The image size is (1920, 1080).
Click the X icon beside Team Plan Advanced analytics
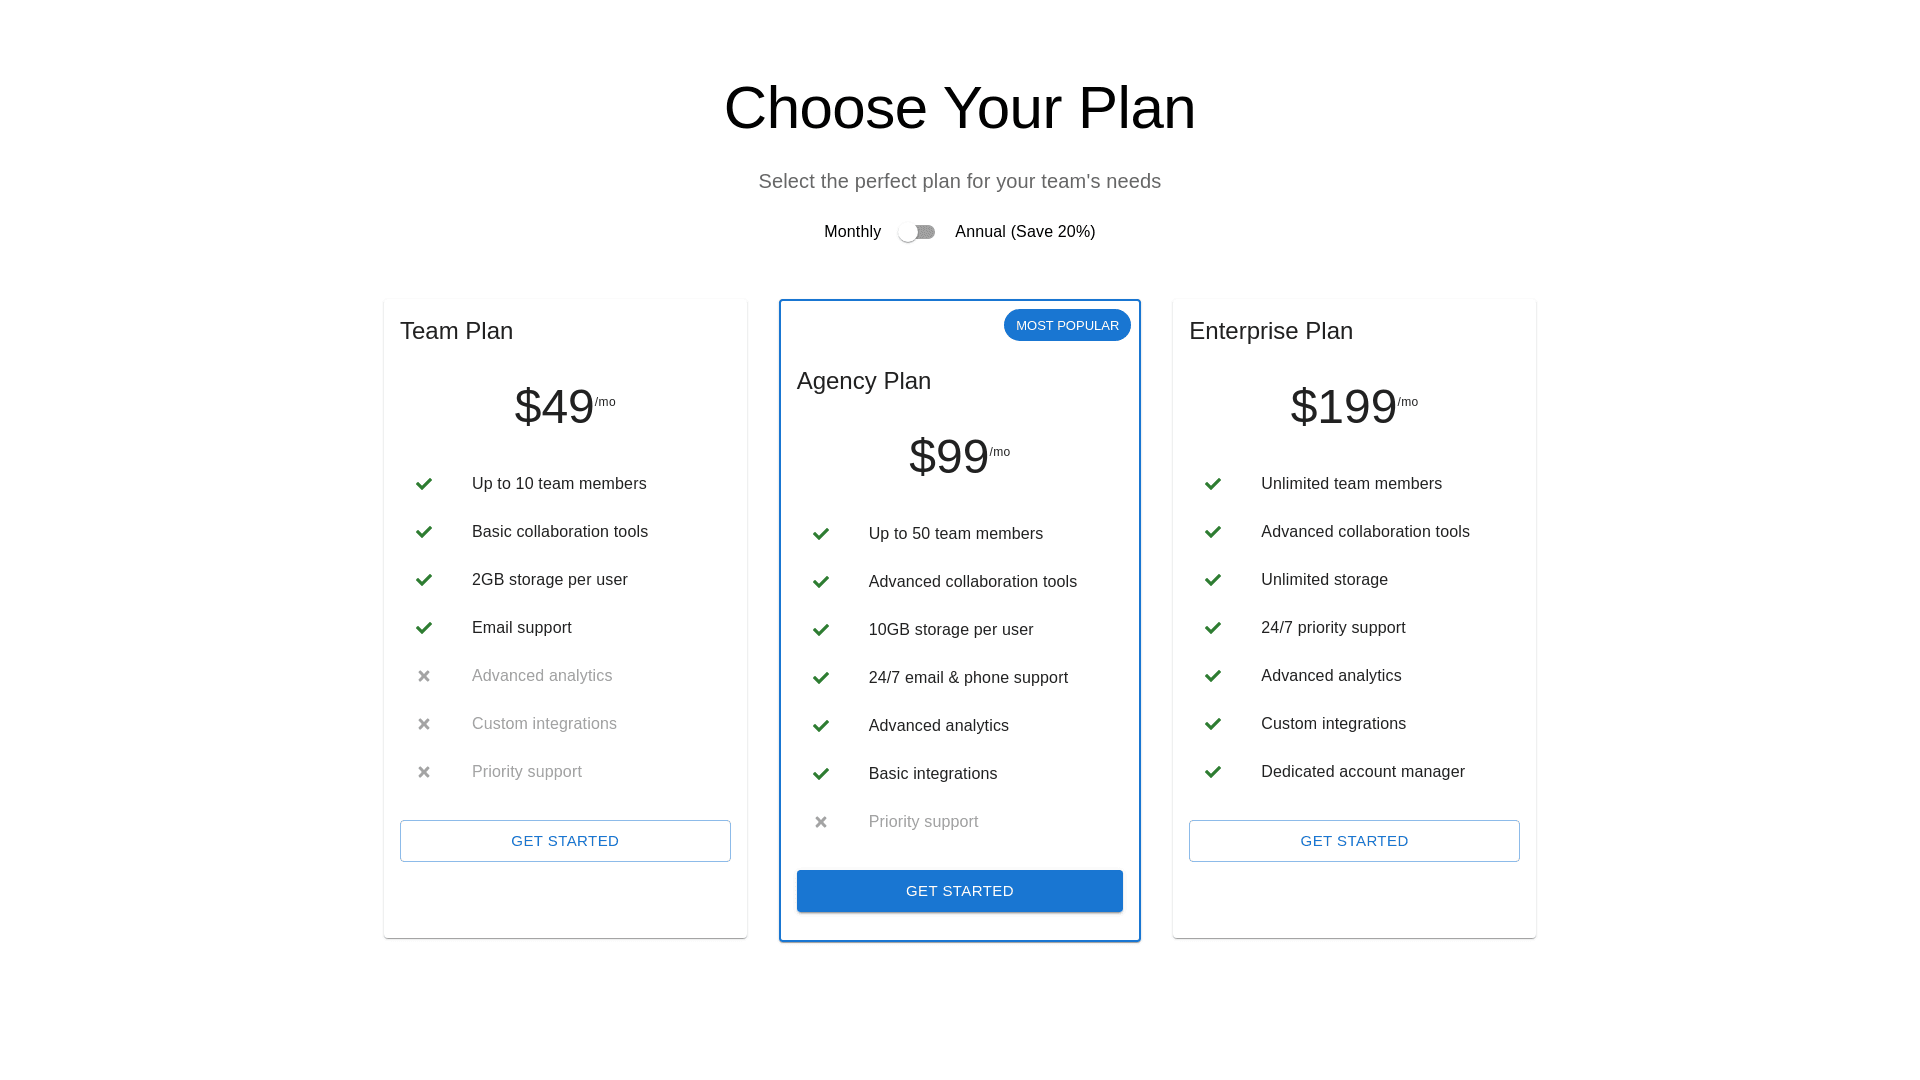coord(424,676)
